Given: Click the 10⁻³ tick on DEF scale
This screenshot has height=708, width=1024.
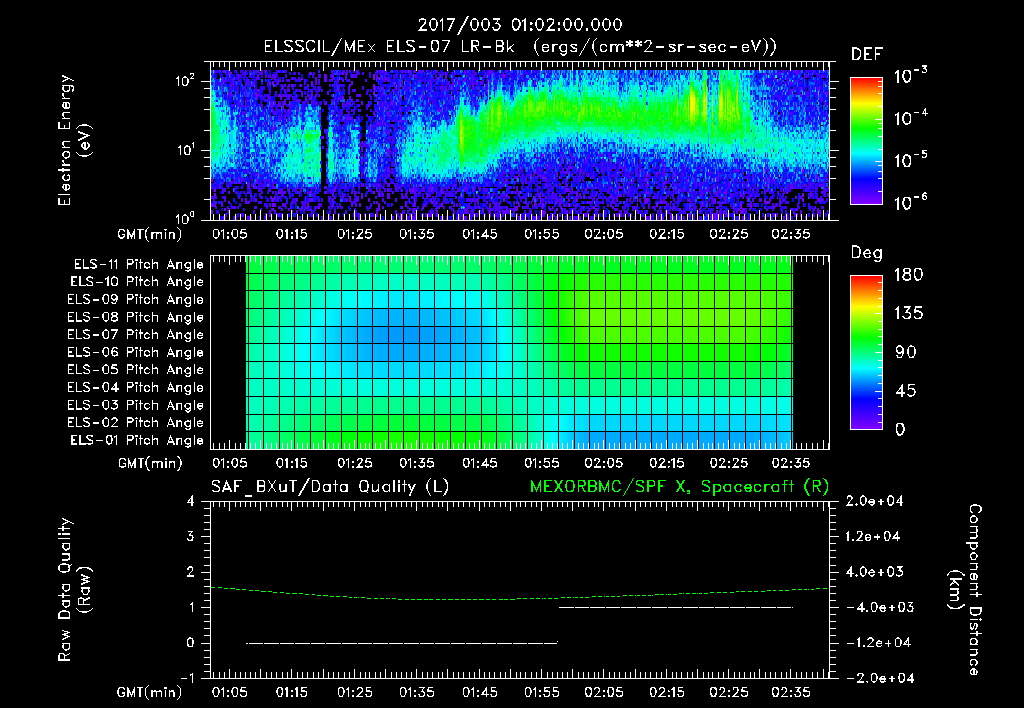Looking at the screenshot, I should click(x=910, y=76).
